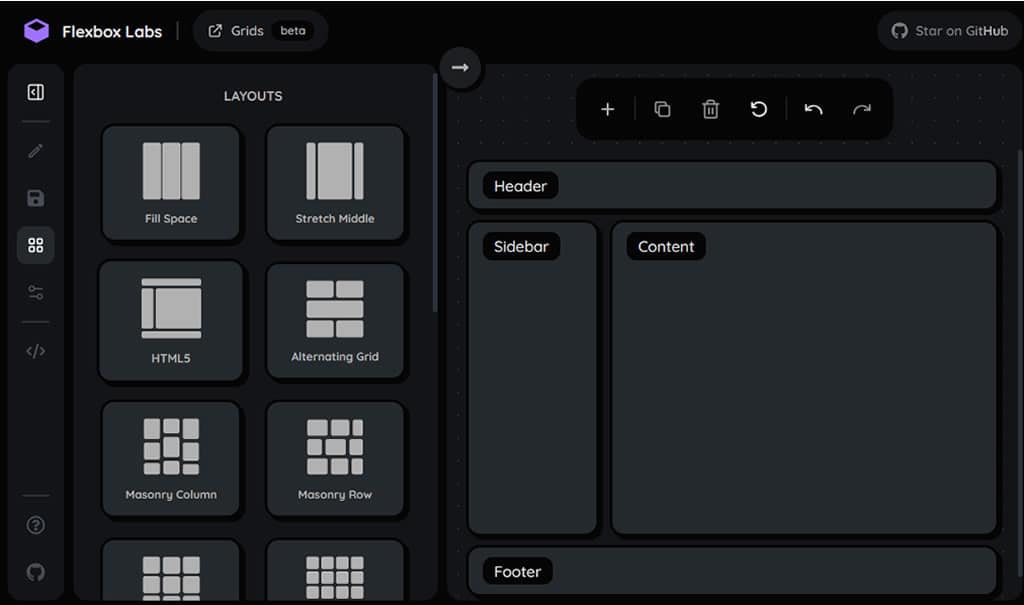The width and height of the screenshot is (1024, 605).
Task: Click the help question mark icon
Action: click(36, 525)
